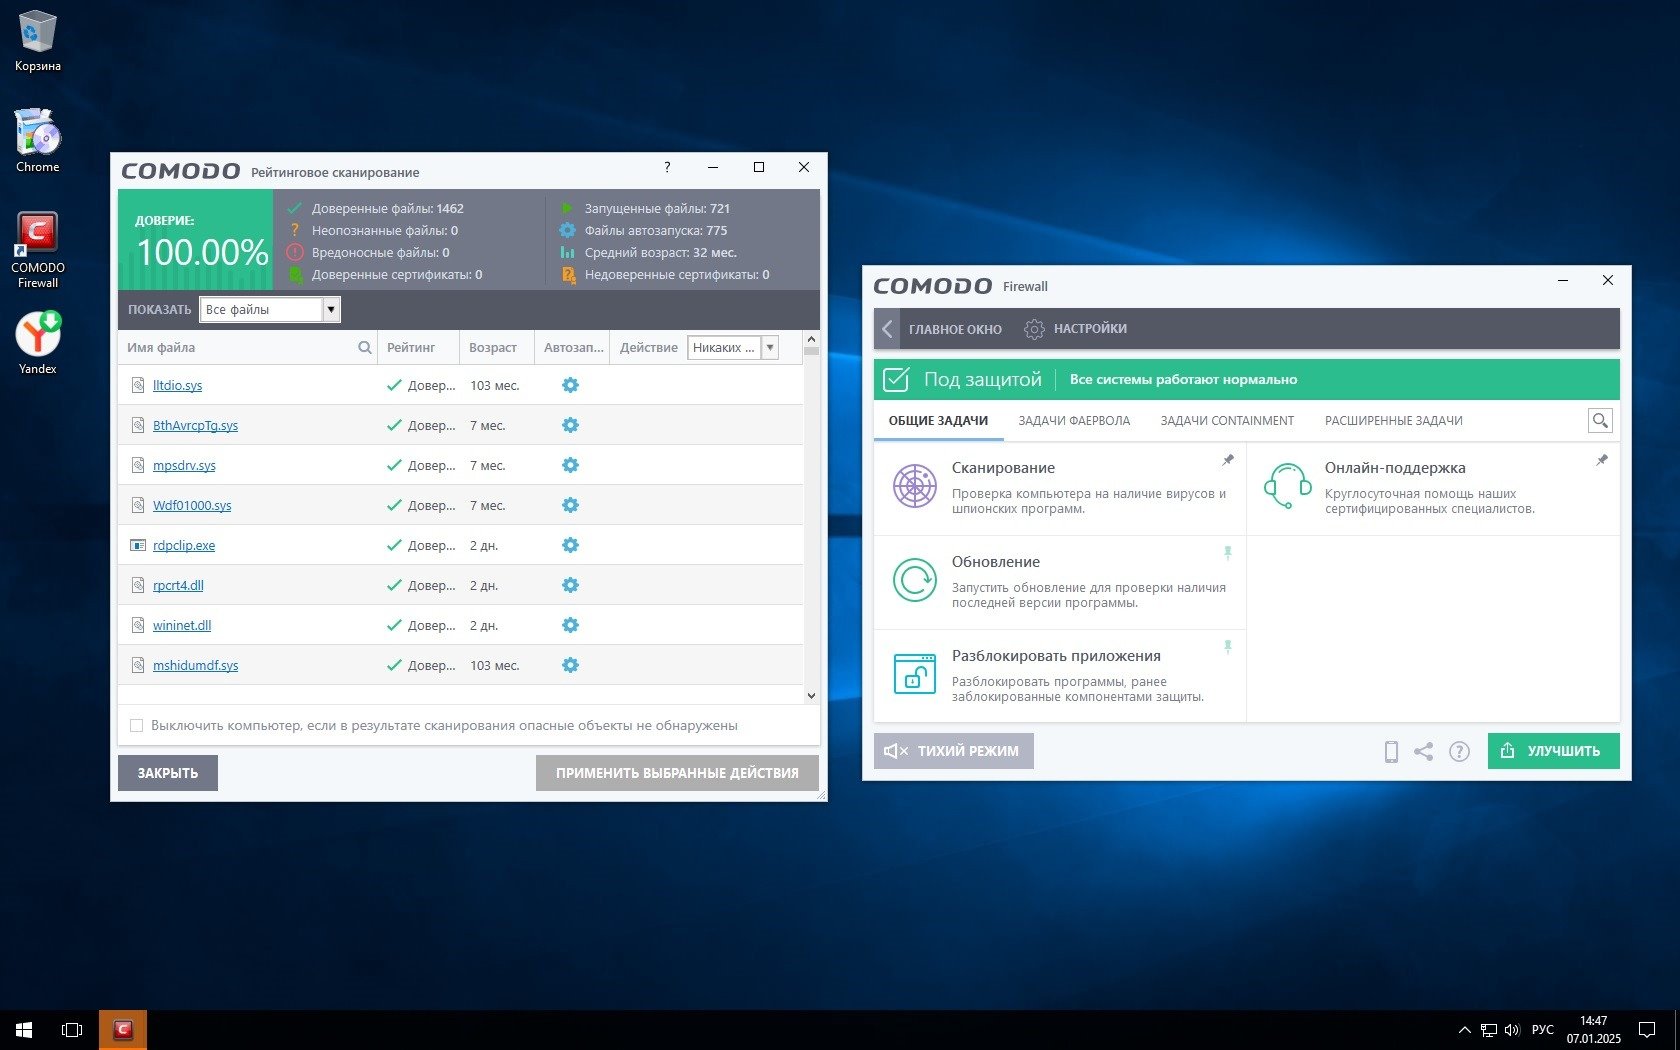
Task: Open help question mark in Firewall footer
Action: point(1459,751)
